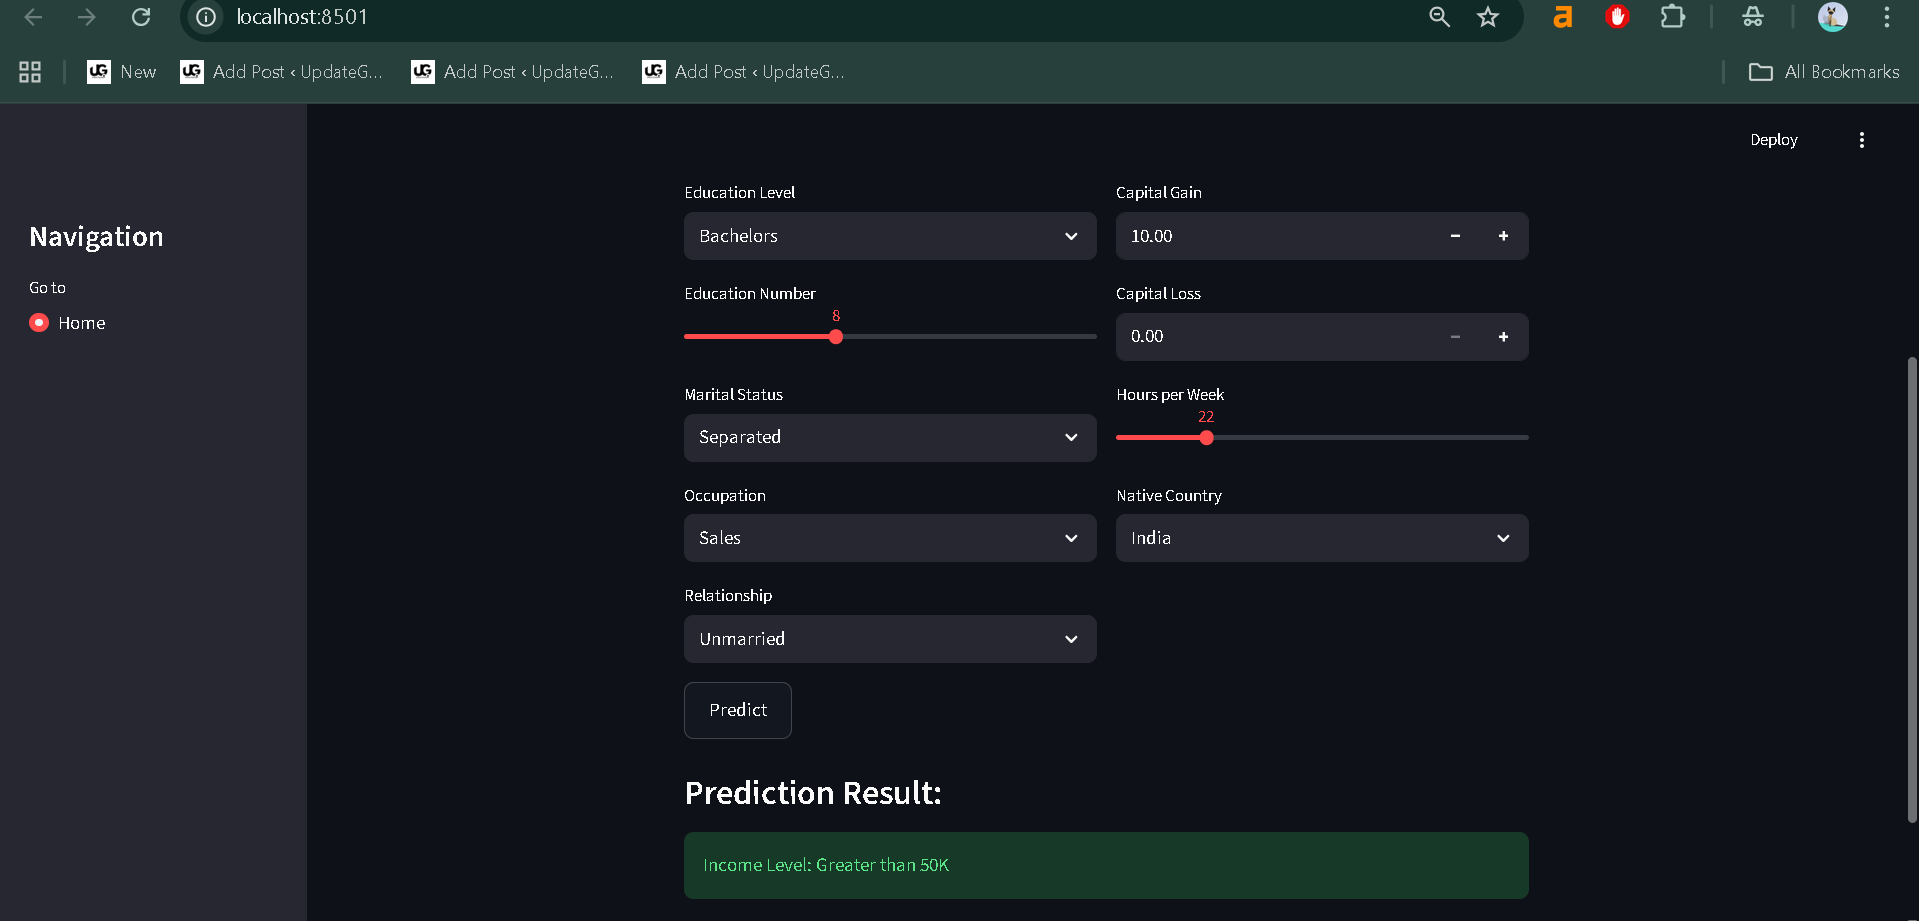1919x921 pixels.
Task: Open the browser extensions puzzle icon
Action: 1672,17
